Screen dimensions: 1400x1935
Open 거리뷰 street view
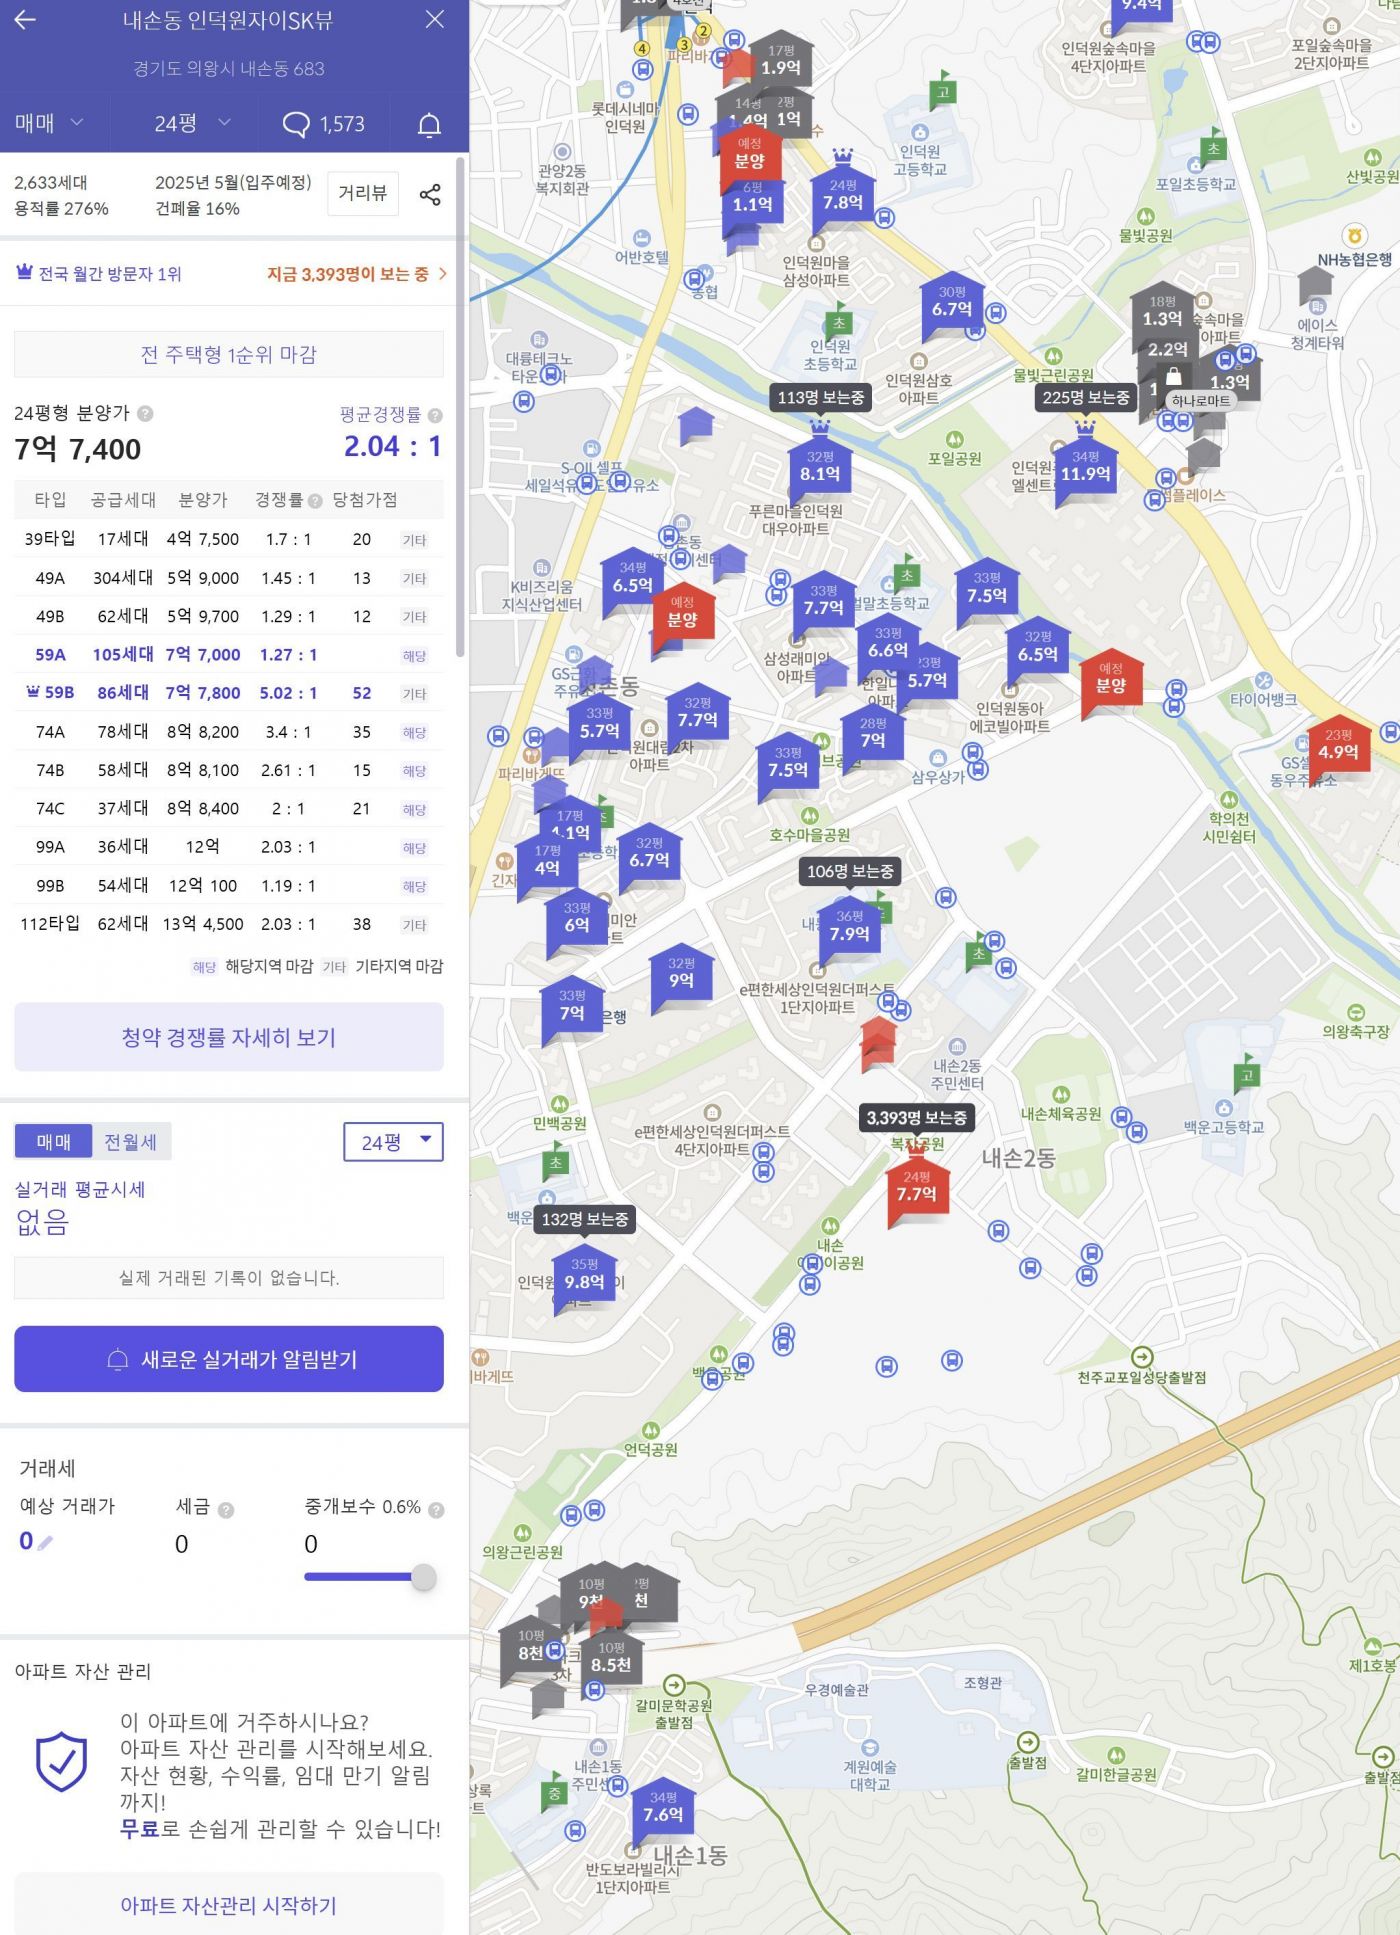point(362,193)
